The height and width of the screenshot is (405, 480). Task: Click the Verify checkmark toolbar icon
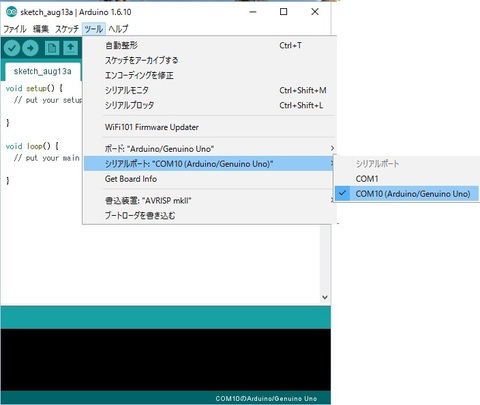(x=12, y=48)
